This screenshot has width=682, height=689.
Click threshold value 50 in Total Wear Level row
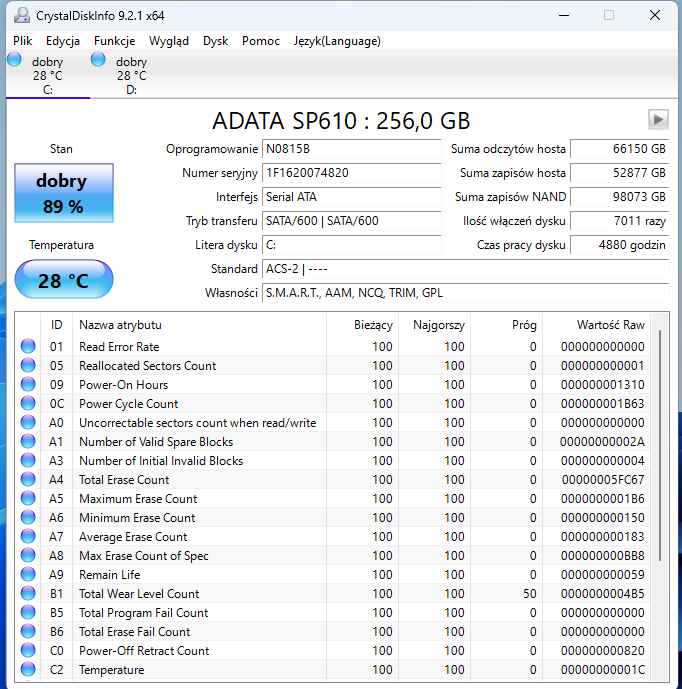tap(530, 594)
